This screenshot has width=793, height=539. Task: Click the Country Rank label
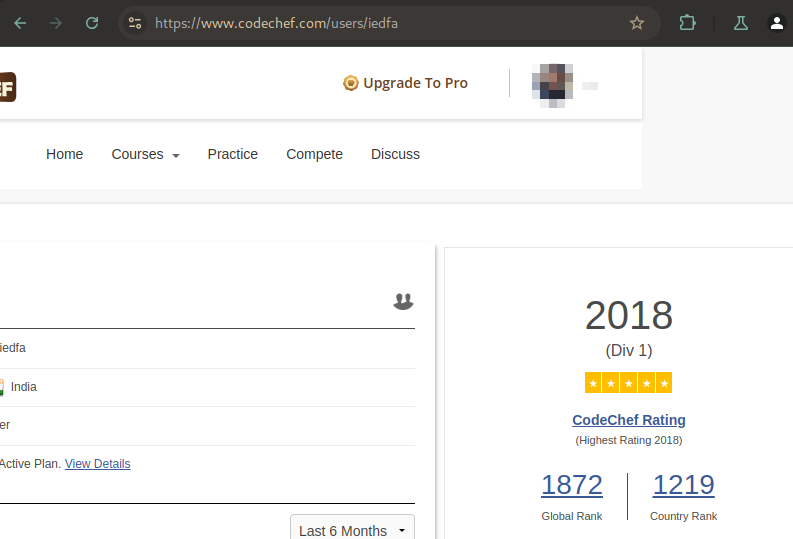coord(683,516)
